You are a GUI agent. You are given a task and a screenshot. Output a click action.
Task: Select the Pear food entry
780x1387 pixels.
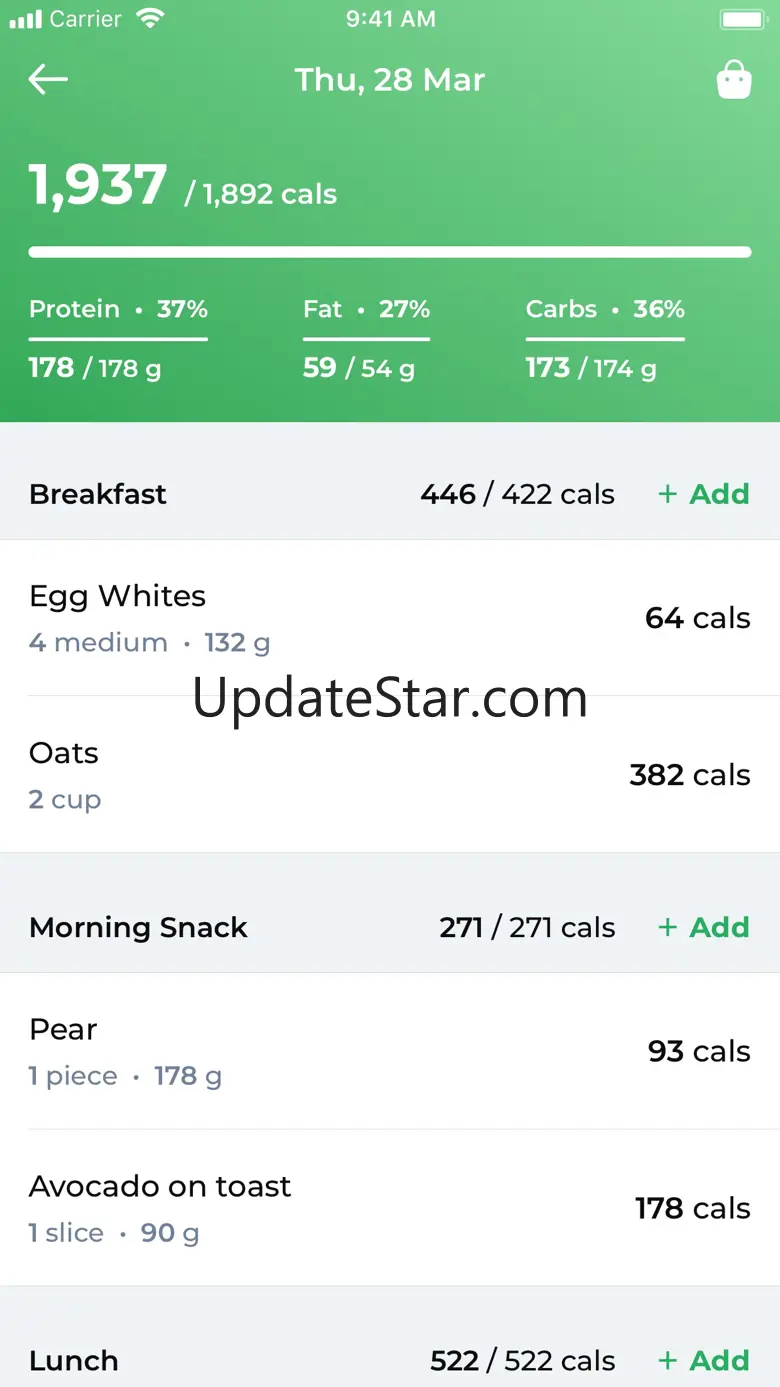[389, 1051]
